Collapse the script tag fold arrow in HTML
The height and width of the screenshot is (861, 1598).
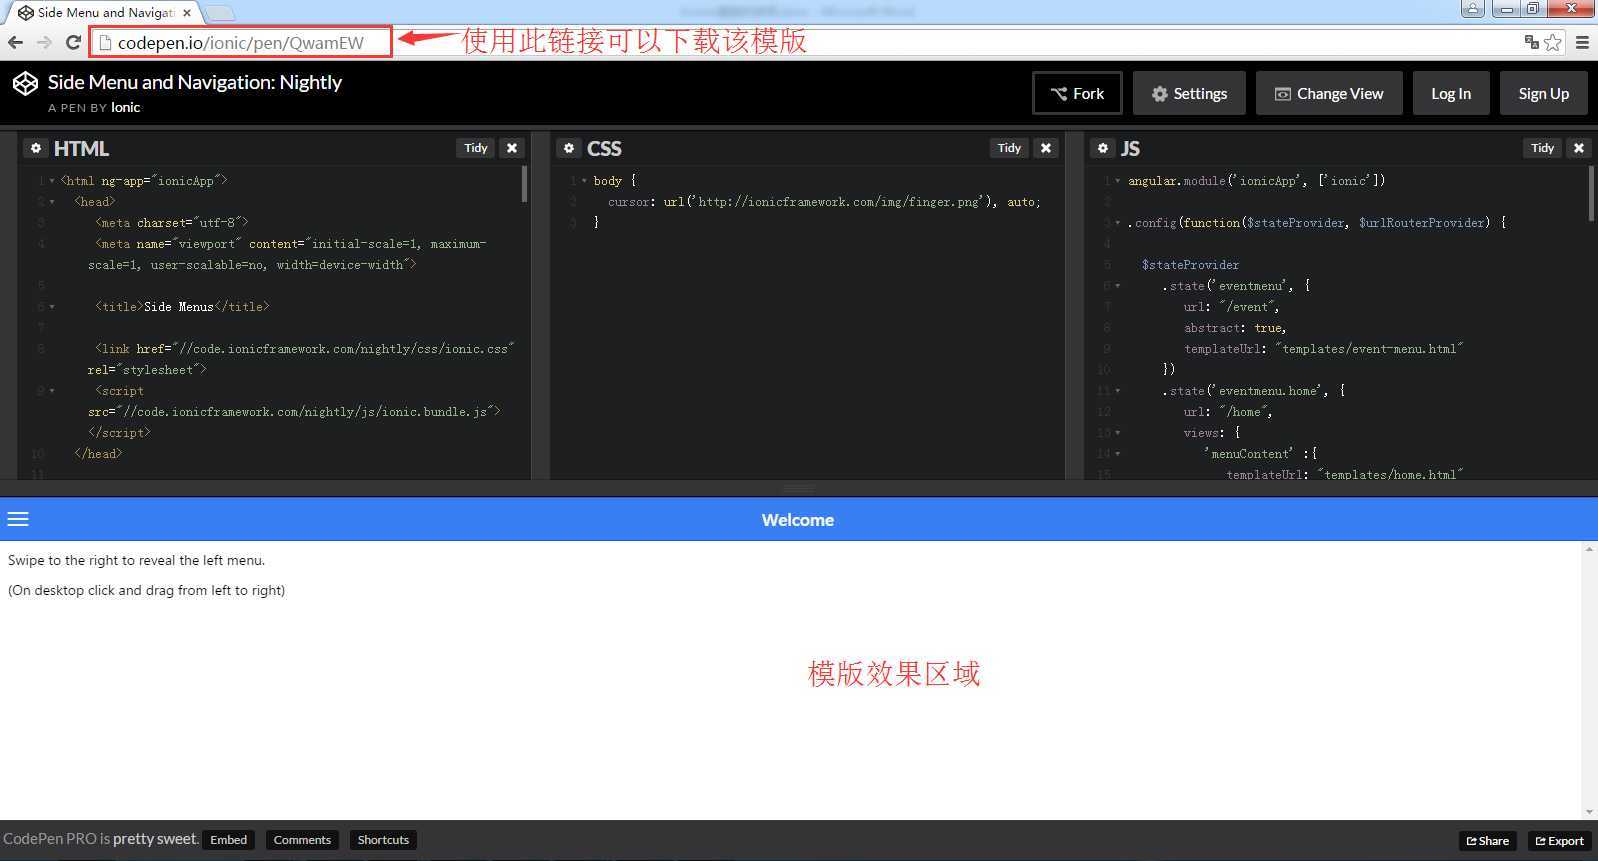52,391
